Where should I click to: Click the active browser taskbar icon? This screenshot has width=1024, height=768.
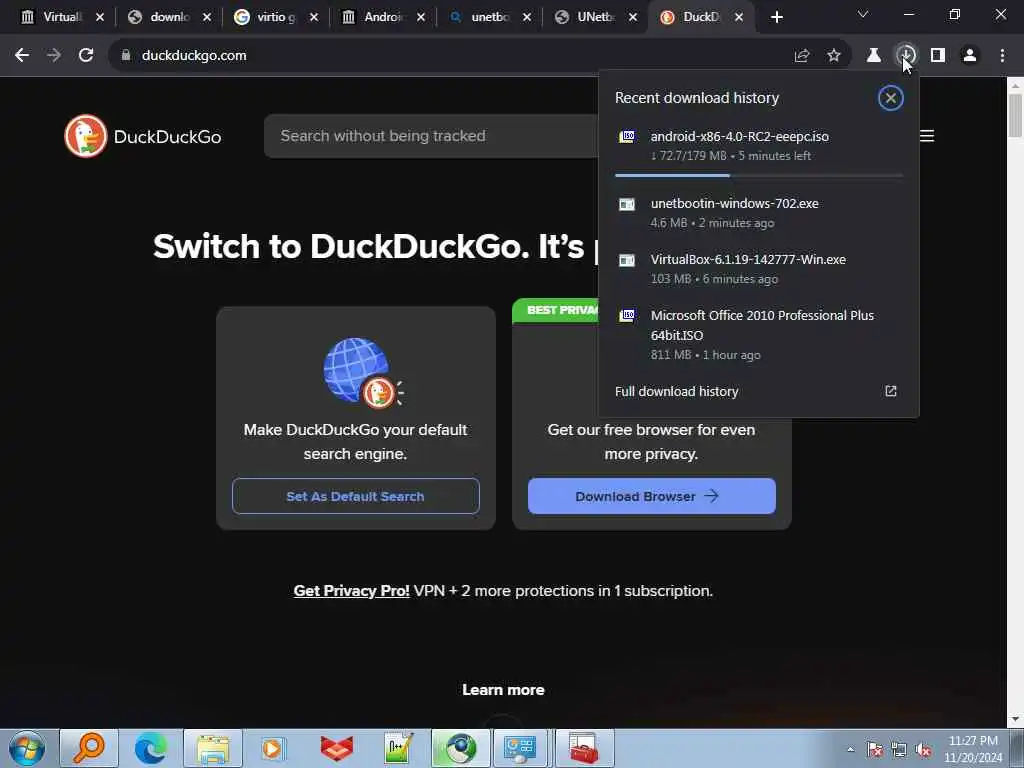(x=460, y=748)
